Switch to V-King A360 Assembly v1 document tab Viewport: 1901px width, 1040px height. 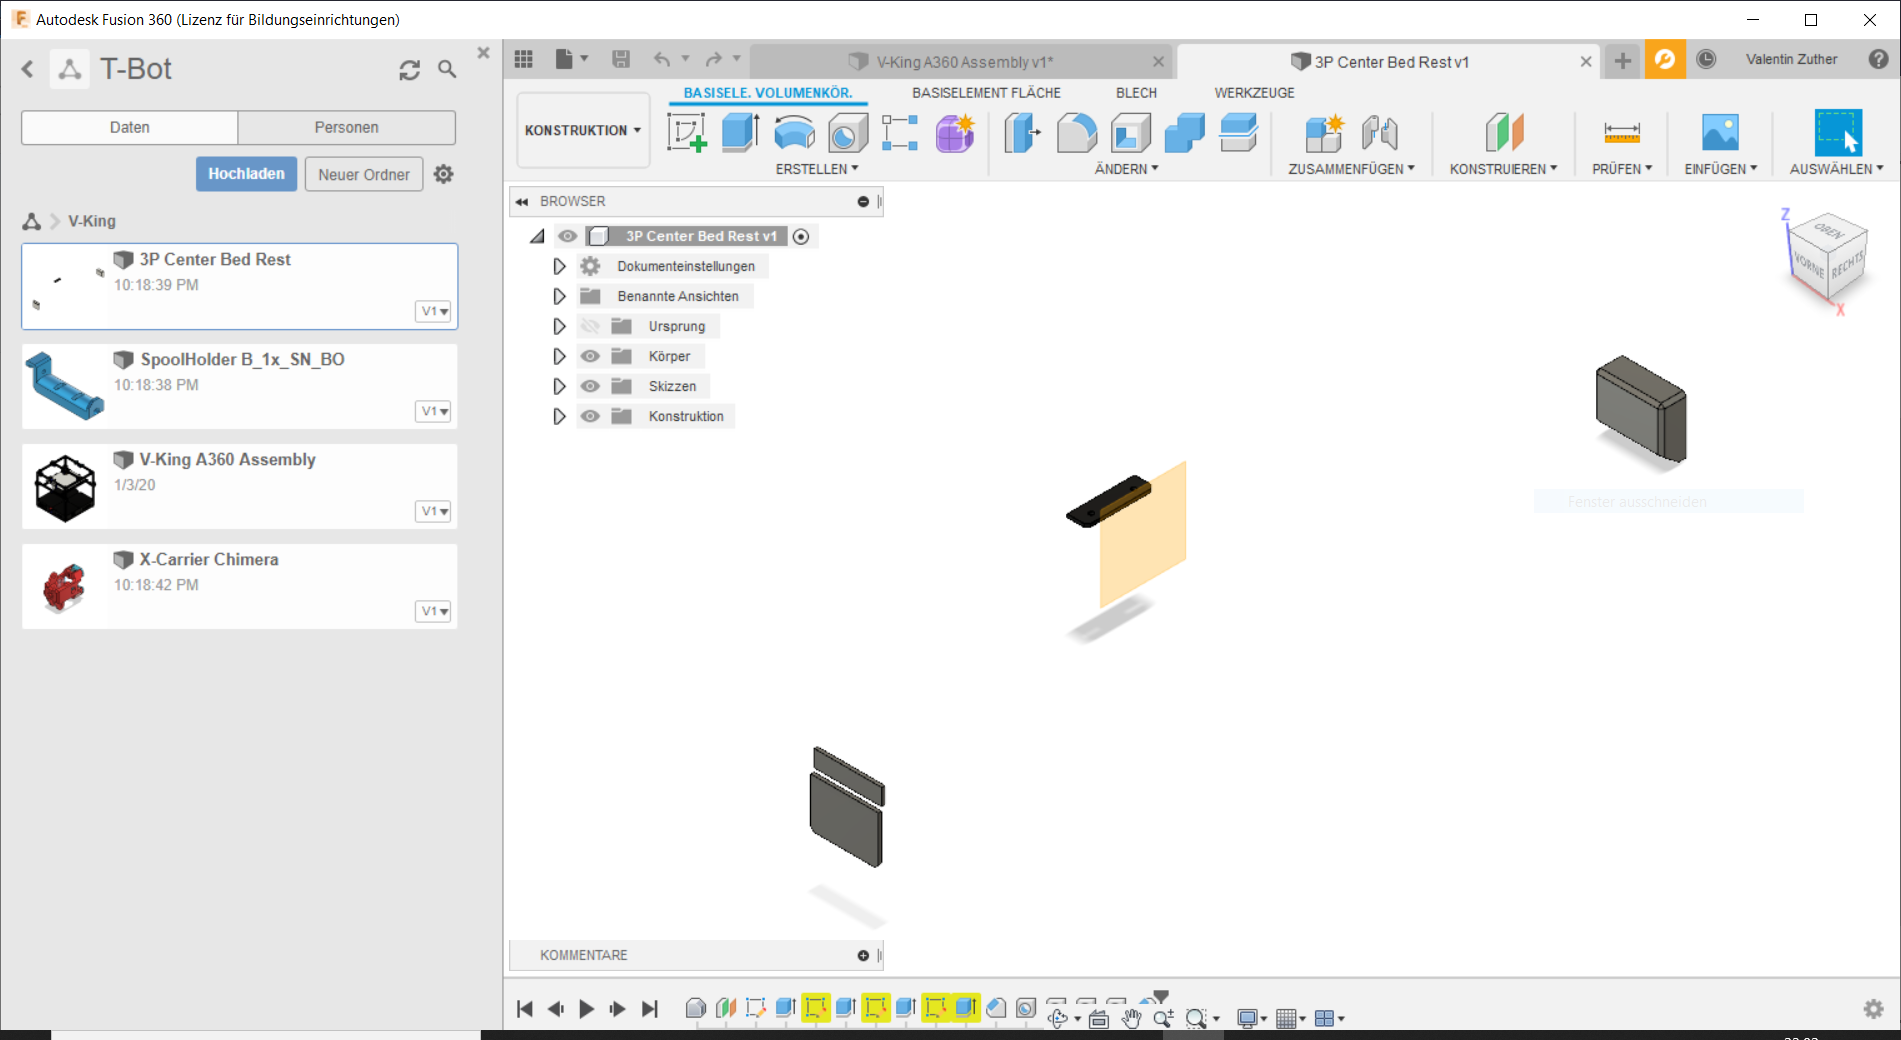coord(961,62)
